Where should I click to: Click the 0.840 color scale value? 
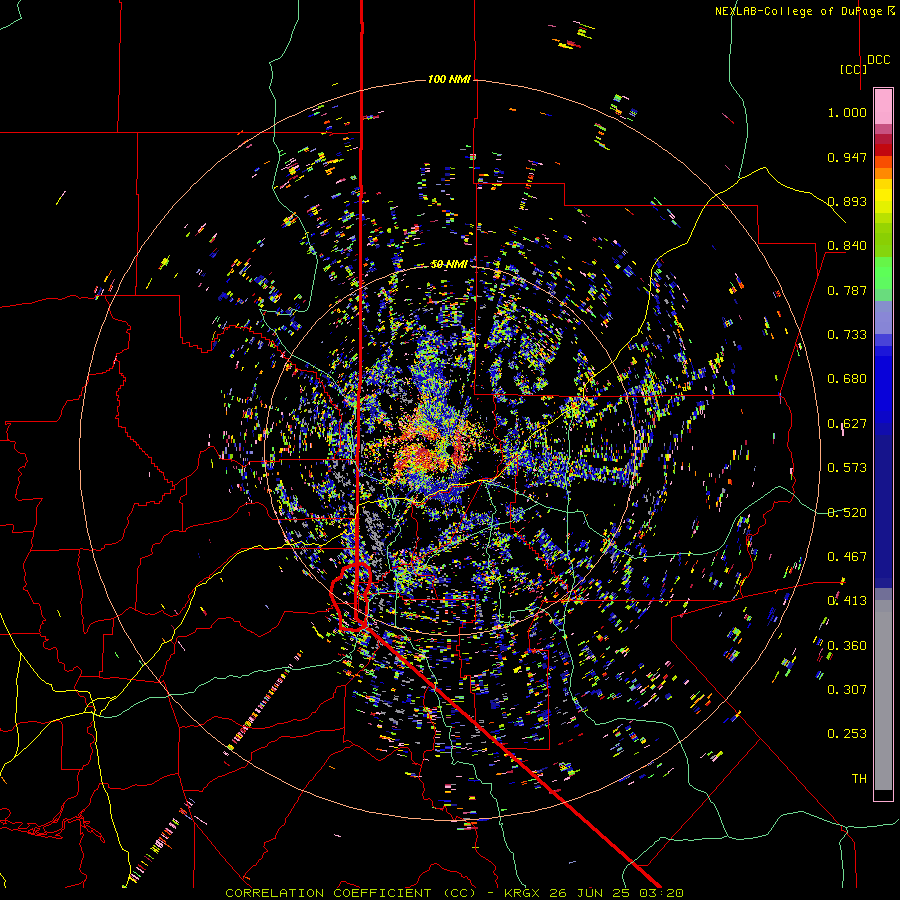[847, 246]
